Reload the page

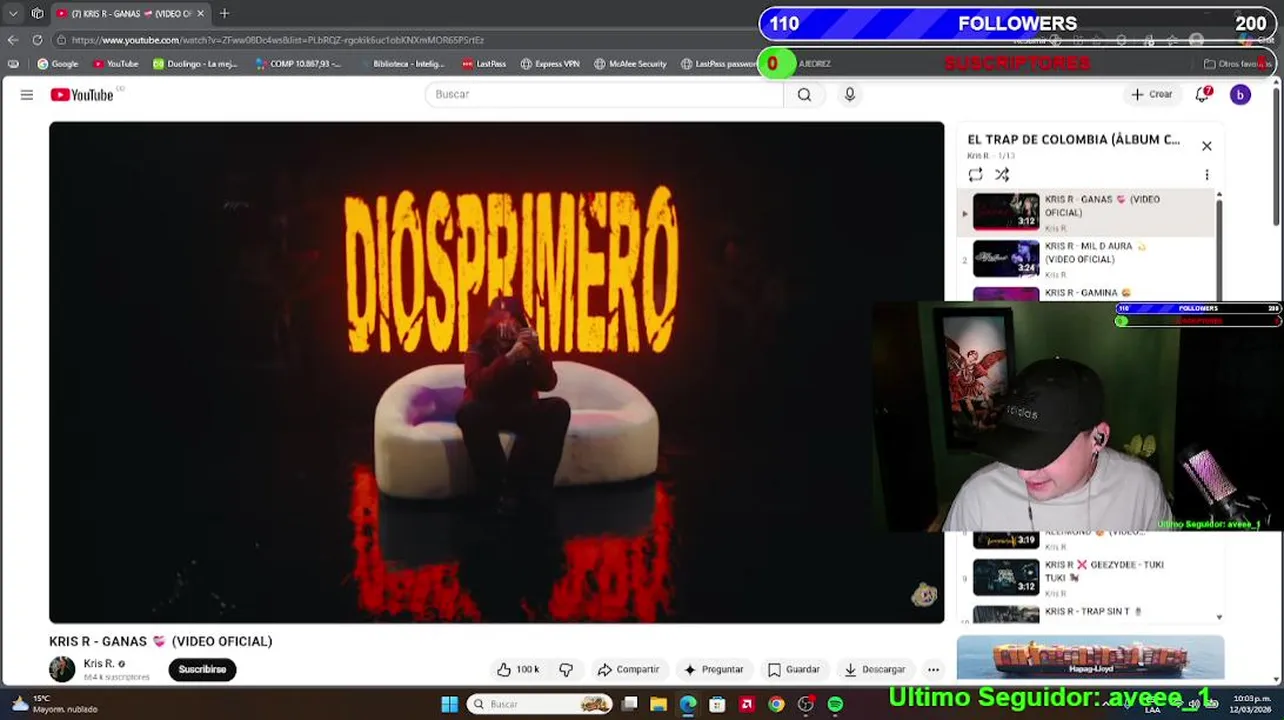[37, 40]
